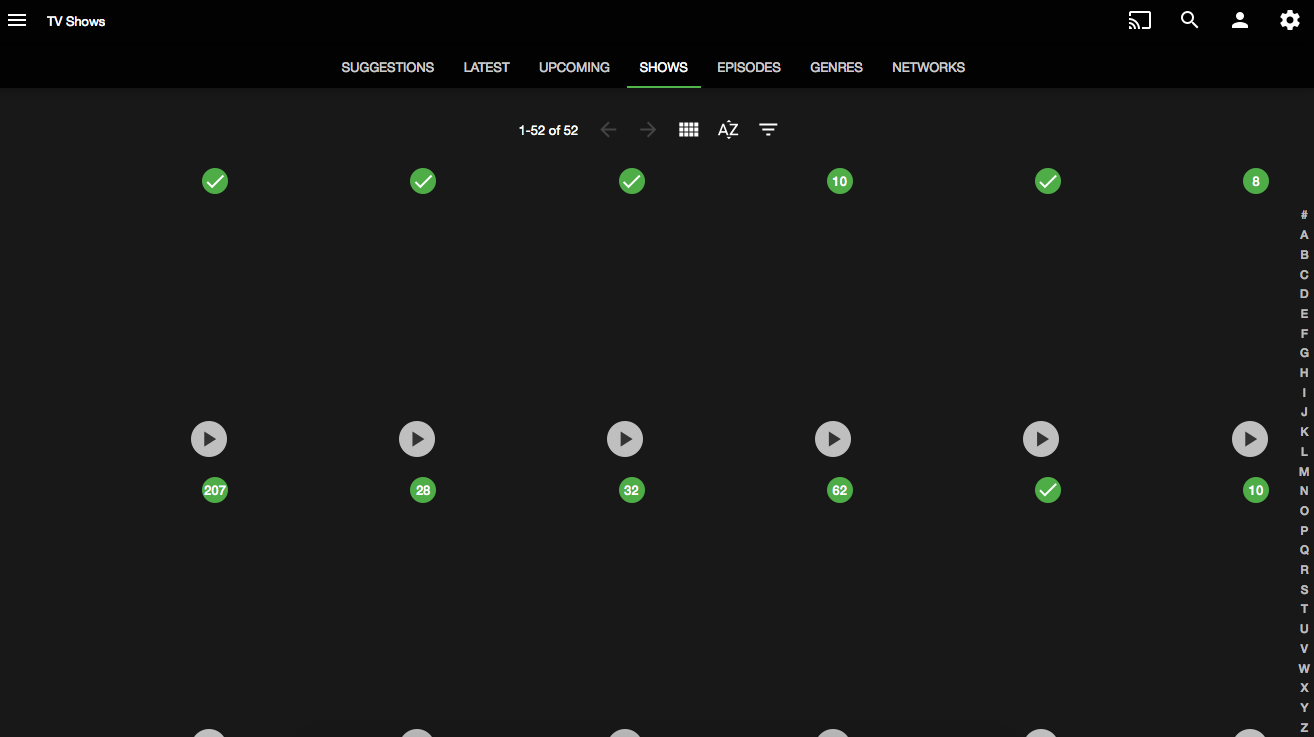Choose letter T from the alphabet index
This screenshot has width=1314, height=737.
(x=1304, y=609)
